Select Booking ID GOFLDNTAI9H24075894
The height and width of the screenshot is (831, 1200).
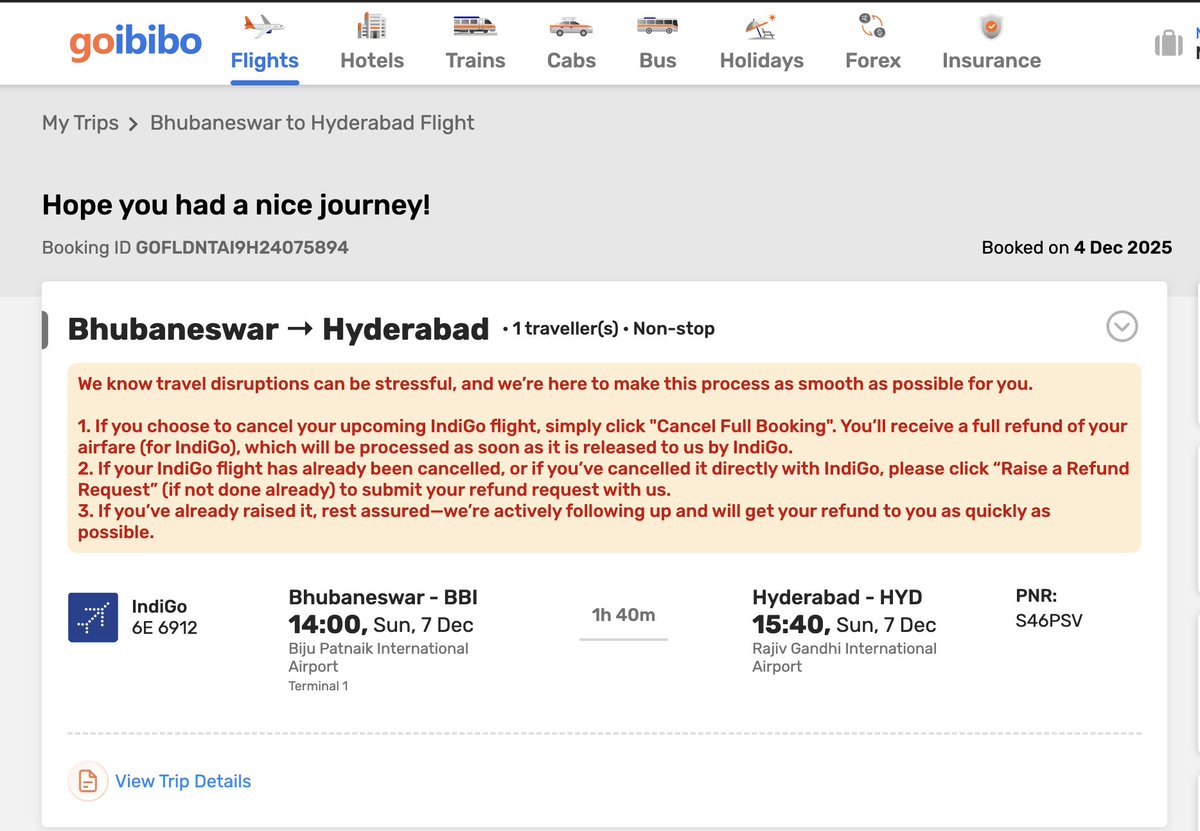click(195, 247)
